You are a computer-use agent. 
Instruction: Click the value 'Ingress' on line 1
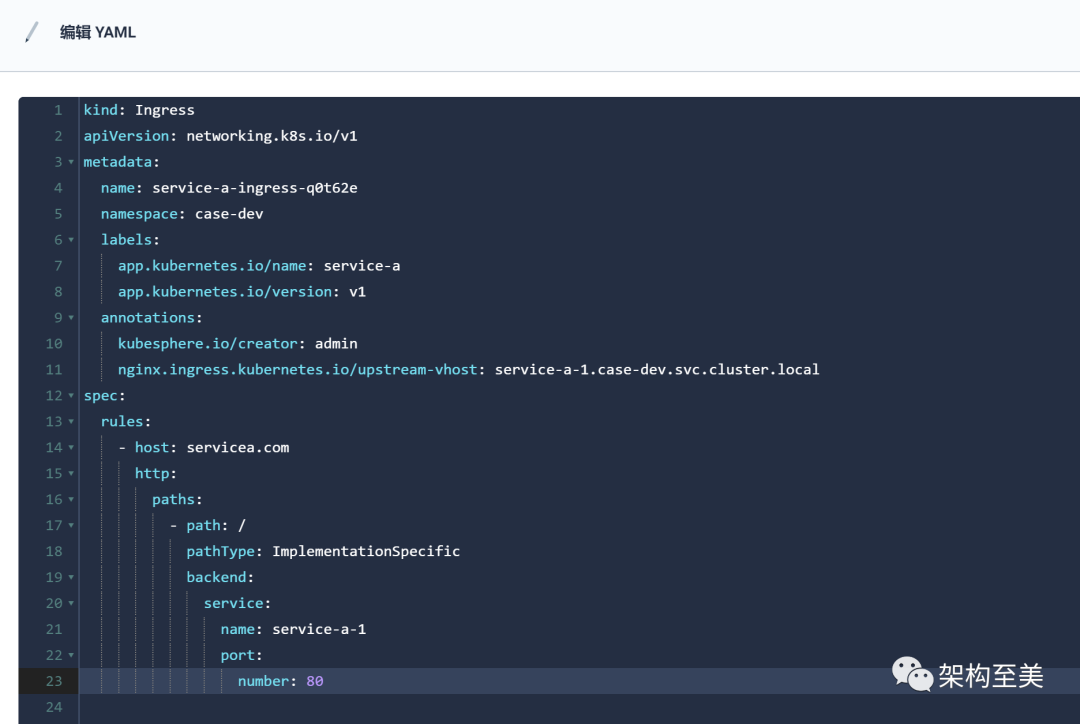[x=165, y=110]
